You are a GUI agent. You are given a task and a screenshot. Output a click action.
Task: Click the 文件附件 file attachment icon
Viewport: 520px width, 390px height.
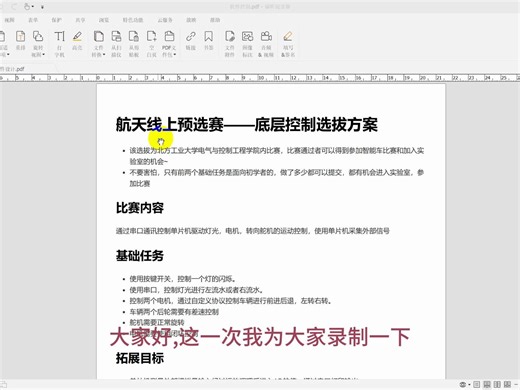point(230,36)
